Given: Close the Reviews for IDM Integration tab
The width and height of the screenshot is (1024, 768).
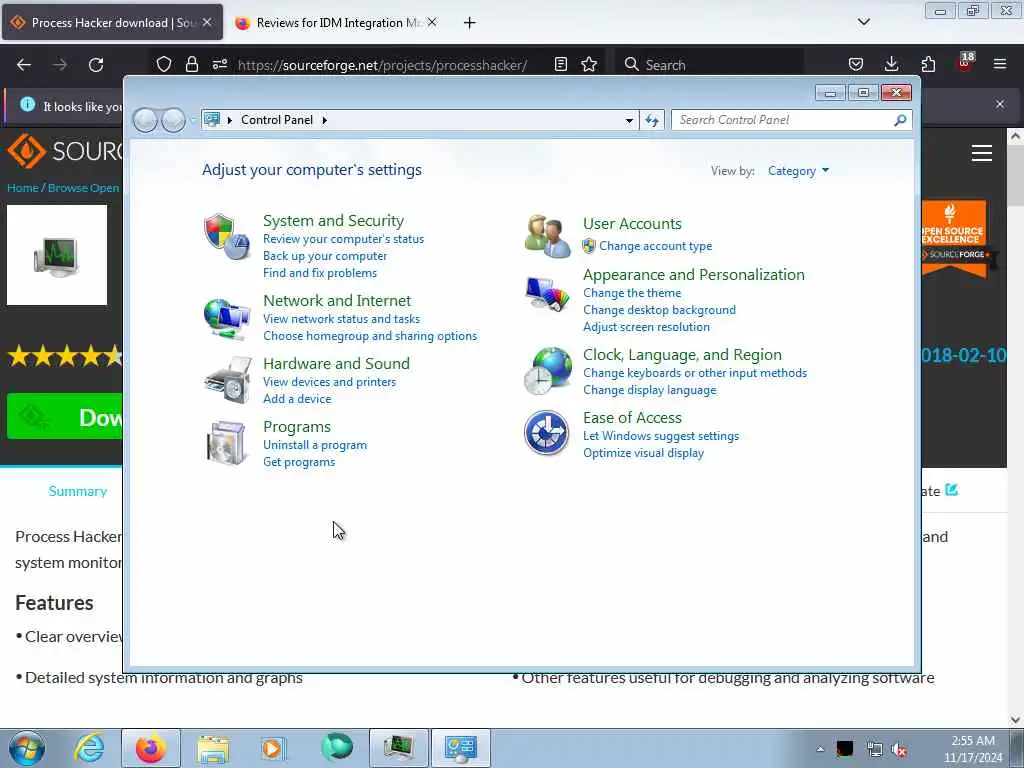Looking at the screenshot, I should (432, 22).
